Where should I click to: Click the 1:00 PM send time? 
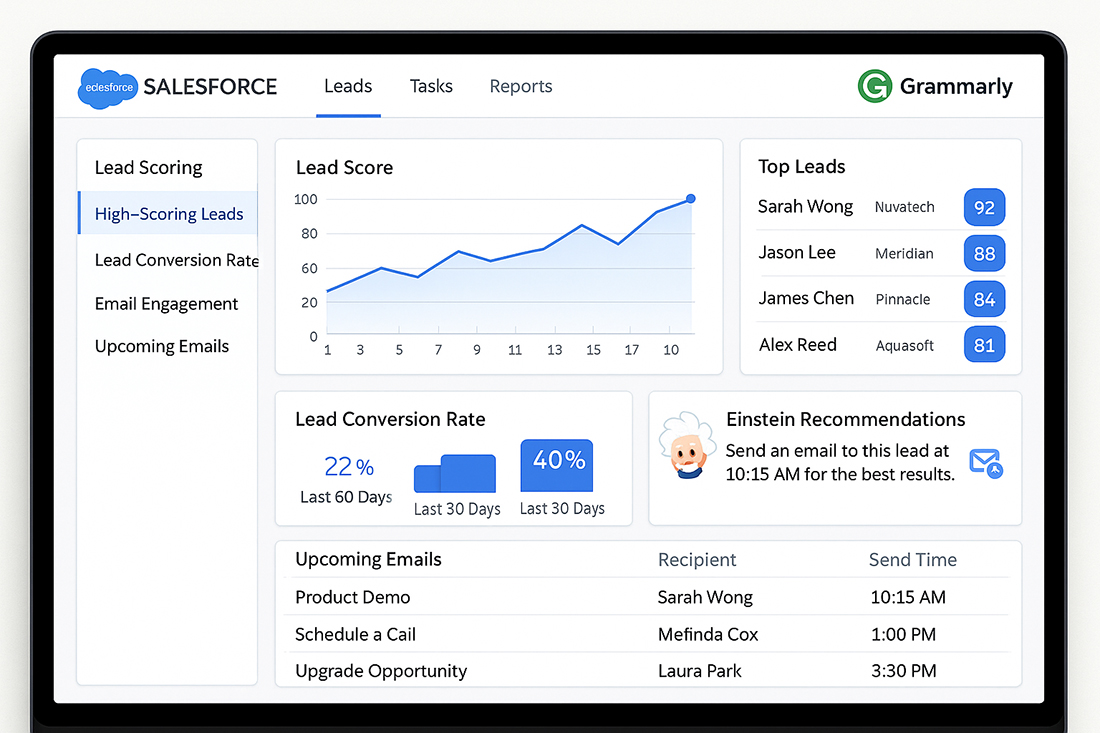pyautogui.click(x=903, y=634)
